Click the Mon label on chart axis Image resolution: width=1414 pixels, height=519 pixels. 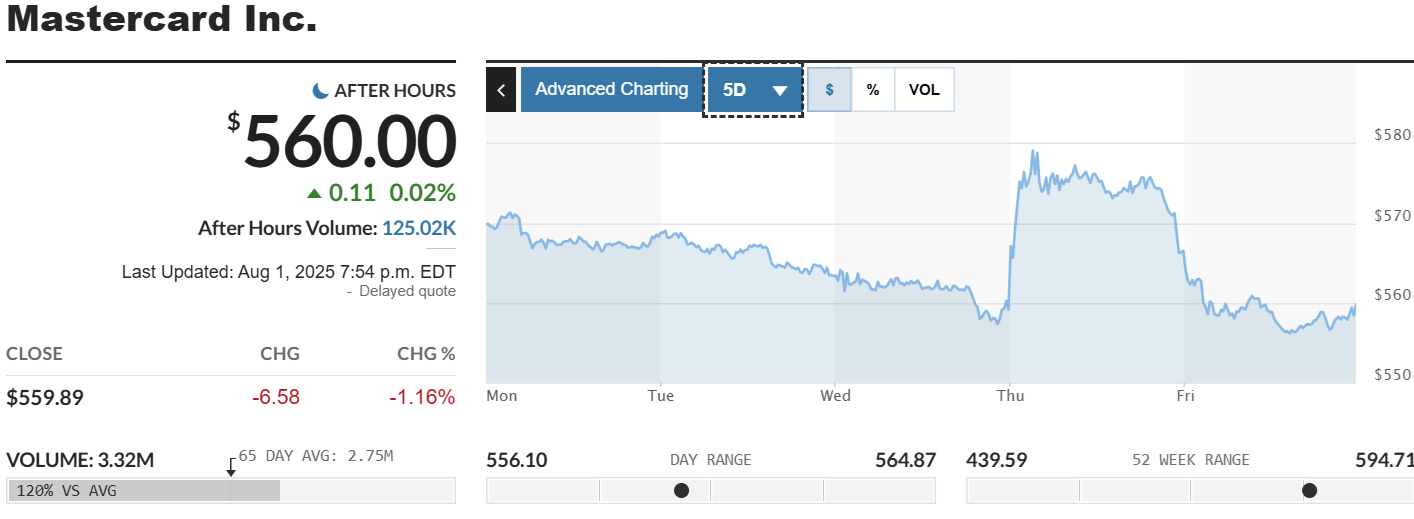(502, 396)
